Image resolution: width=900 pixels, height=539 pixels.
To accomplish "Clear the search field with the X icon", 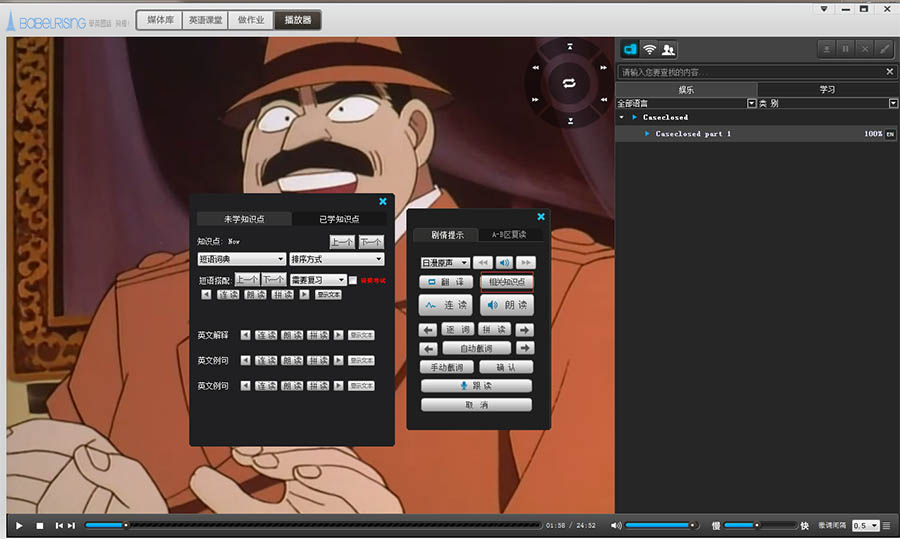I will (890, 72).
